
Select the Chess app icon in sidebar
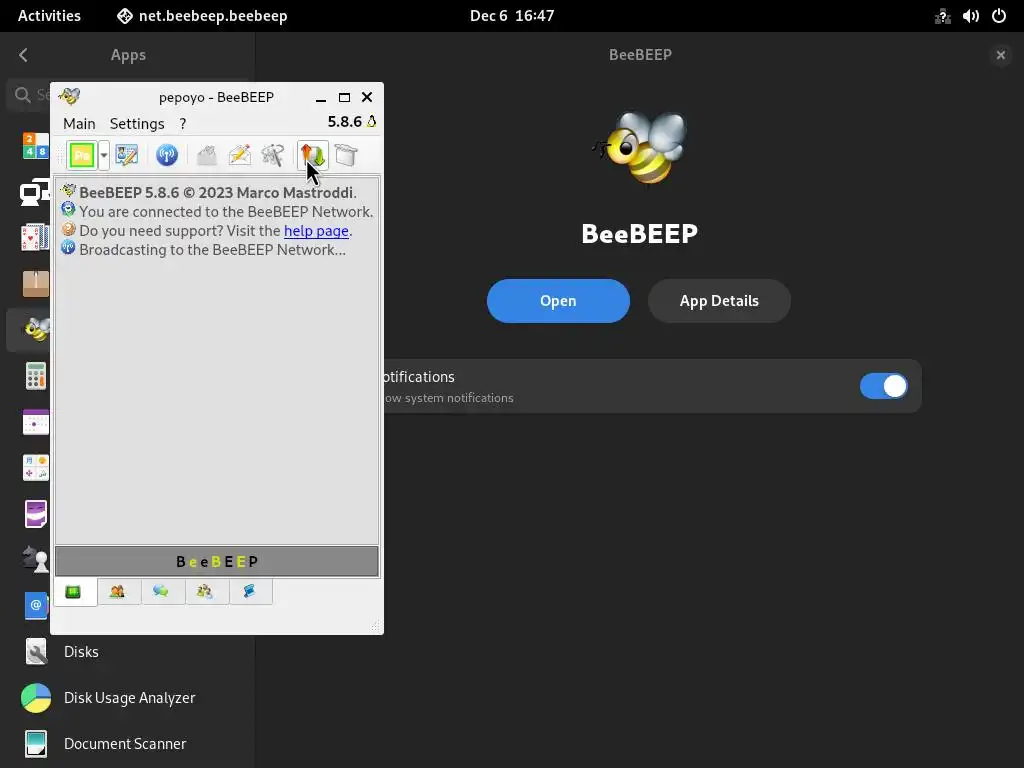(35, 560)
